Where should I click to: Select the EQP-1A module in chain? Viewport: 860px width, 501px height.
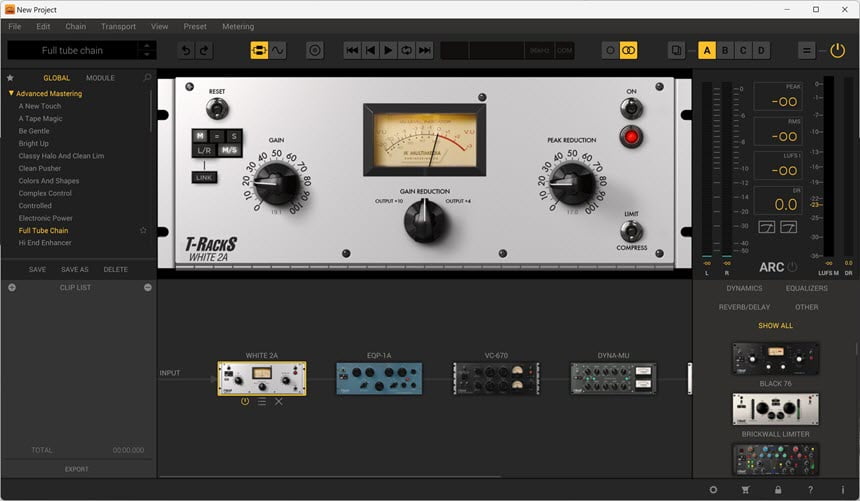pos(379,378)
